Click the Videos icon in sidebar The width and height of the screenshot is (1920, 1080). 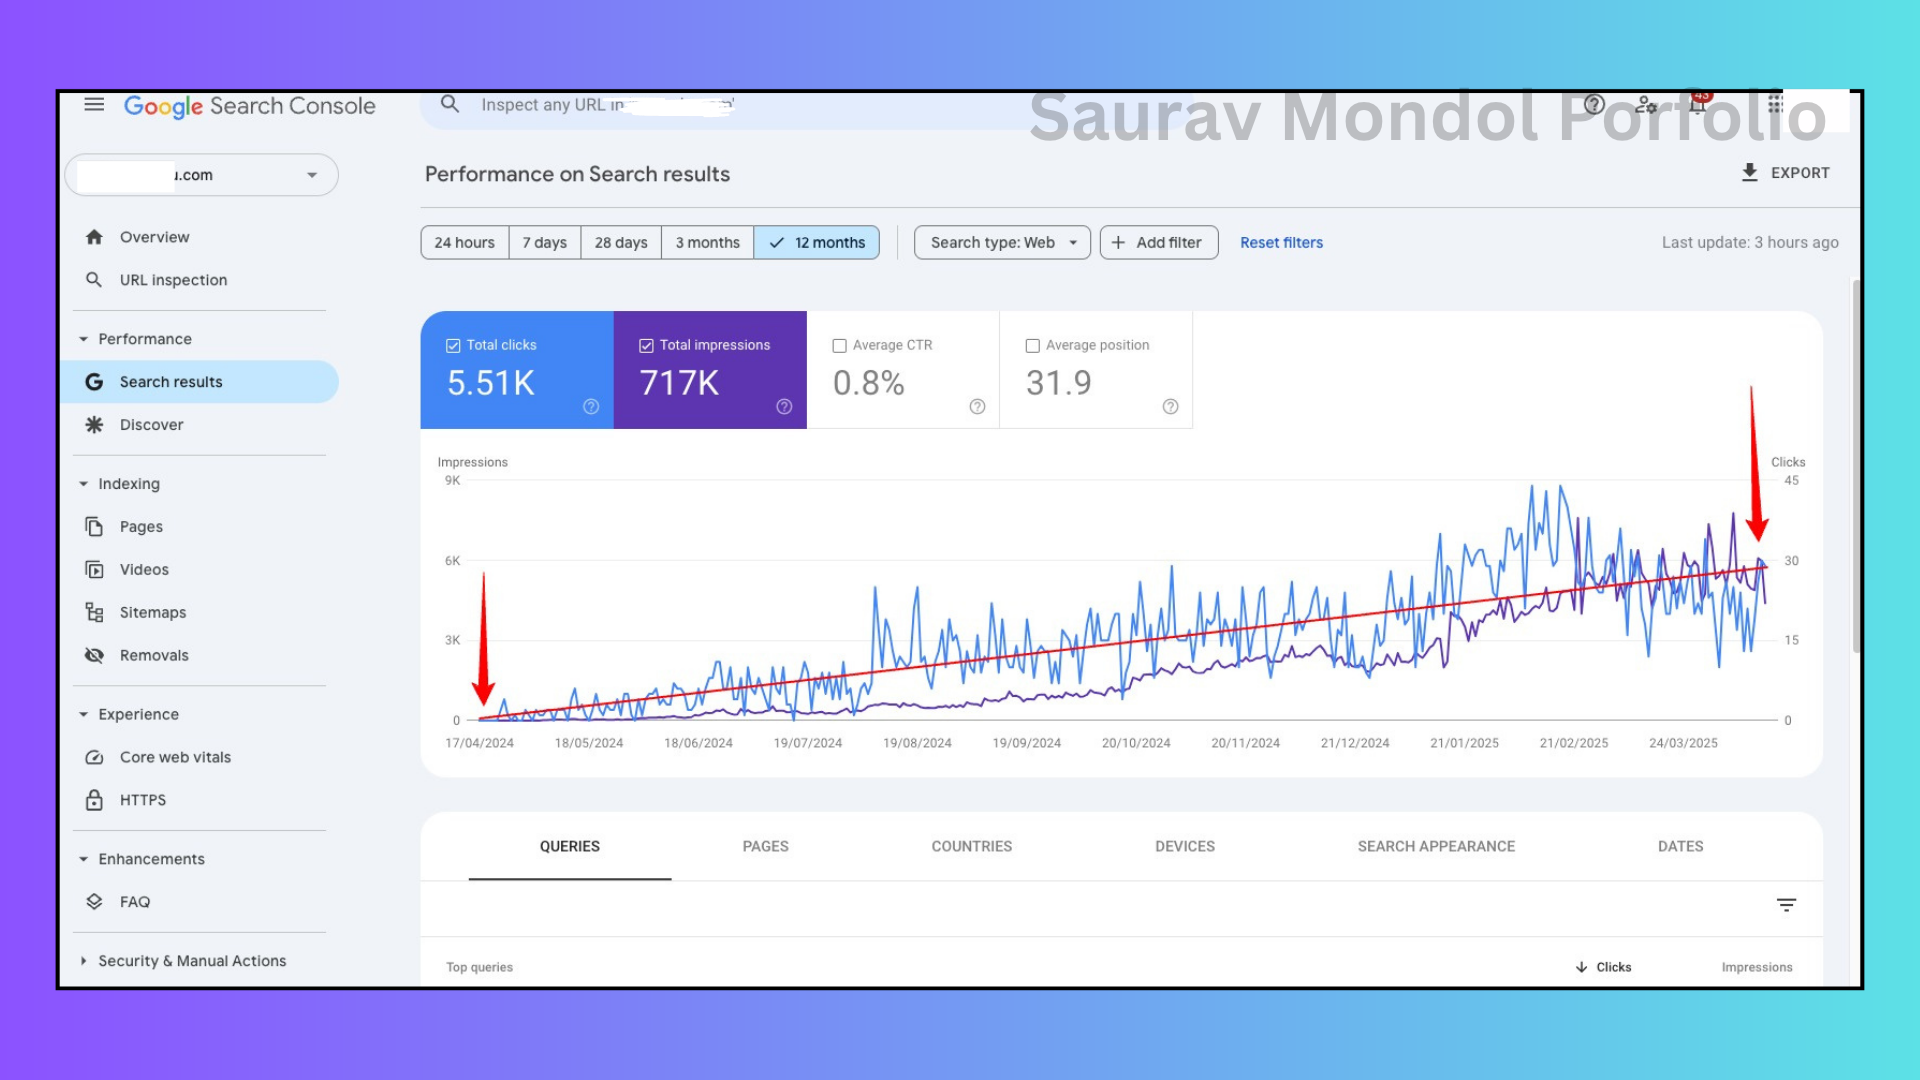tap(94, 570)
